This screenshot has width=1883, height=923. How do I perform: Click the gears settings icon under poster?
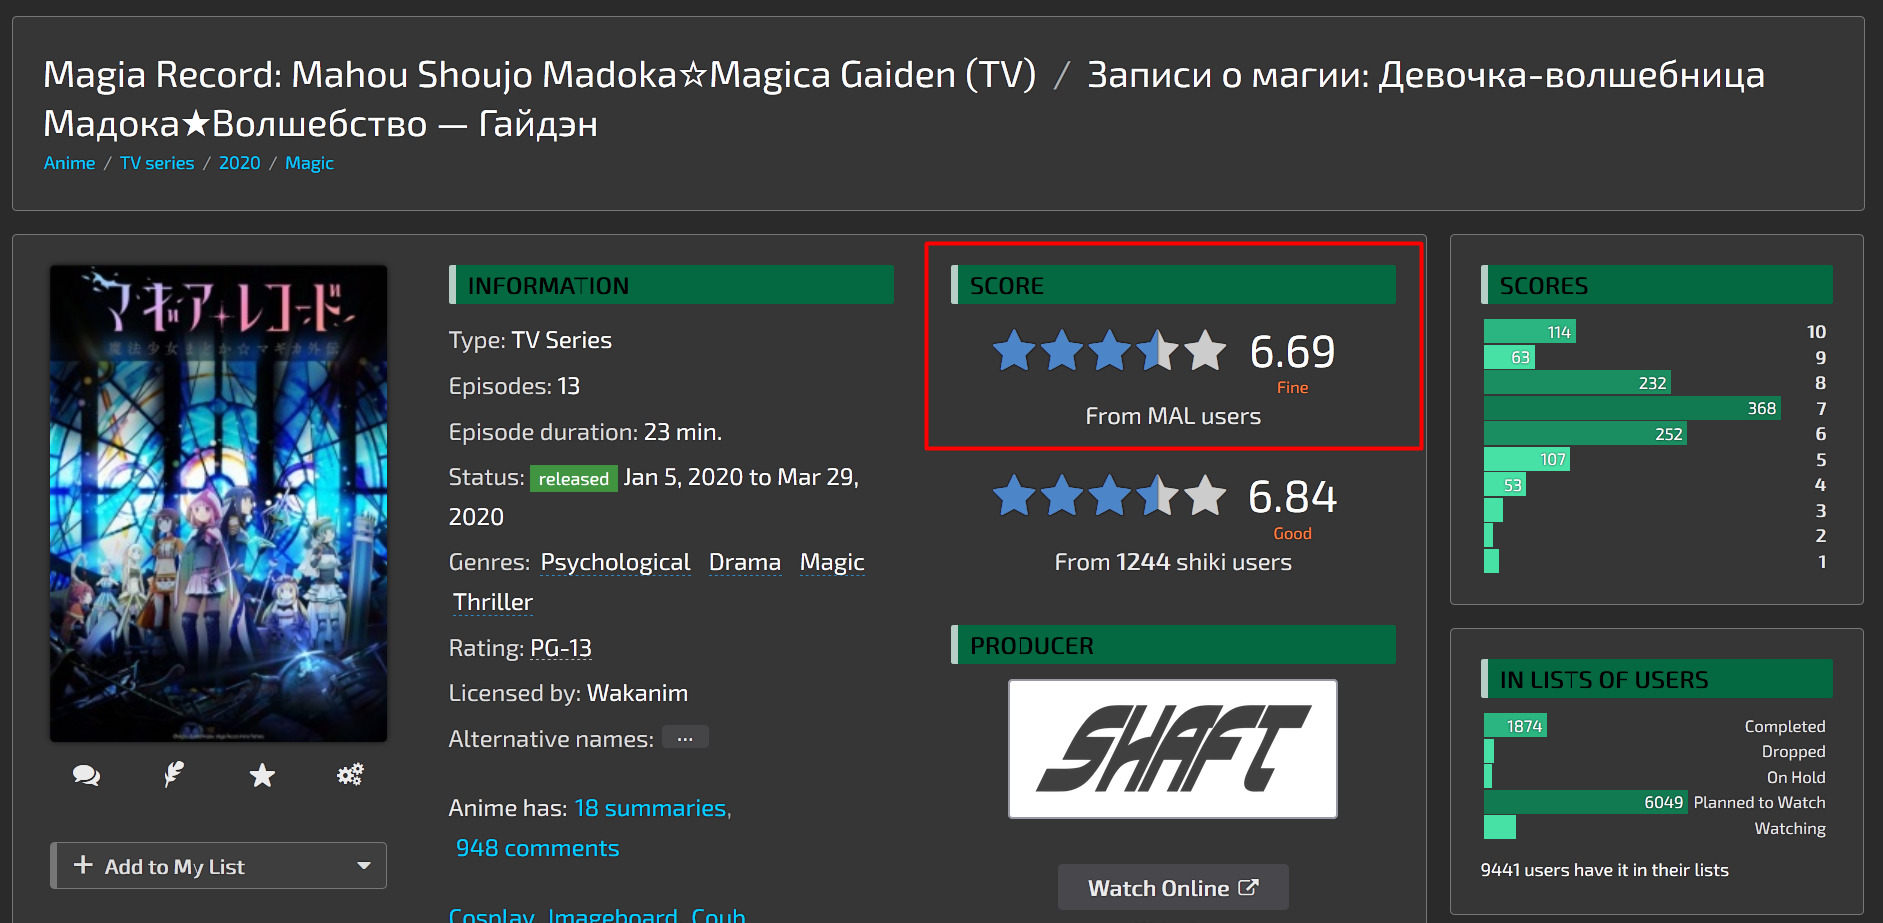(350, 774)
